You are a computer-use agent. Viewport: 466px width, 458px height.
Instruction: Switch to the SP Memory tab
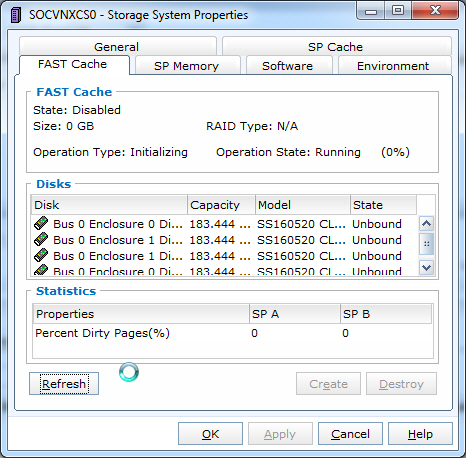pos(188,65)
